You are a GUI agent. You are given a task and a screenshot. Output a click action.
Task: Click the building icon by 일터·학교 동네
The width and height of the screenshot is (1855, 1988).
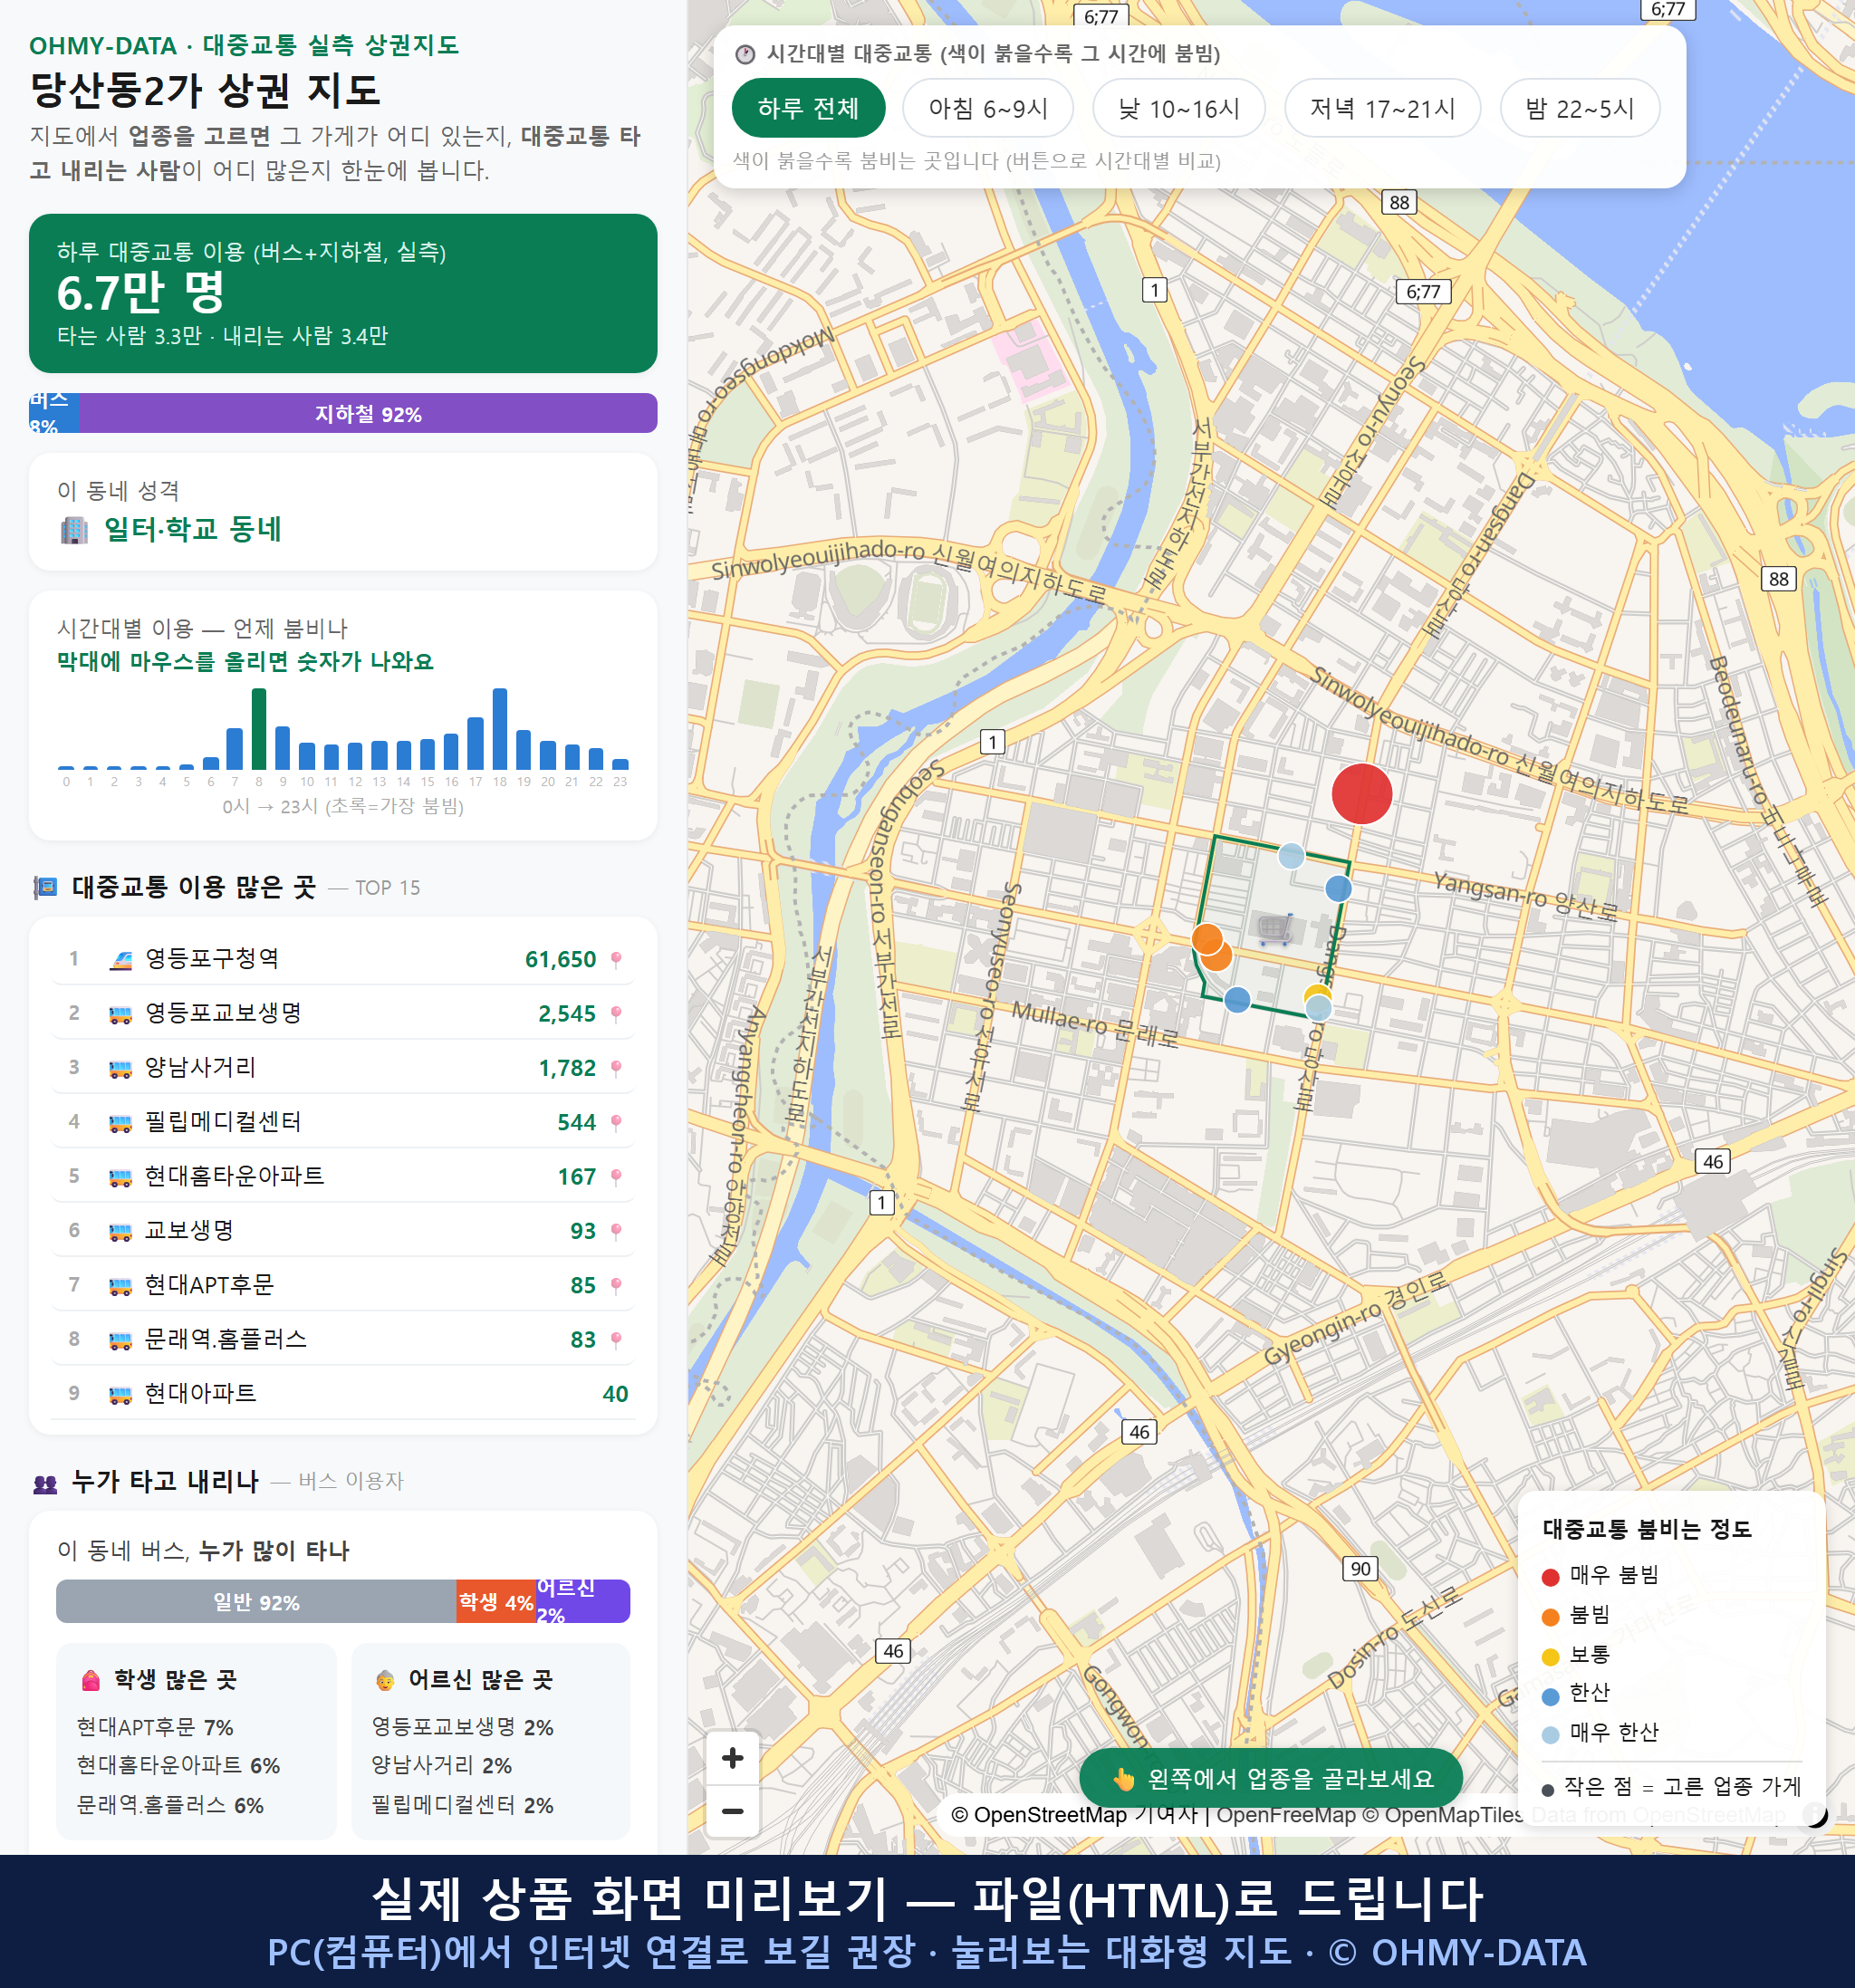point(74,529)
